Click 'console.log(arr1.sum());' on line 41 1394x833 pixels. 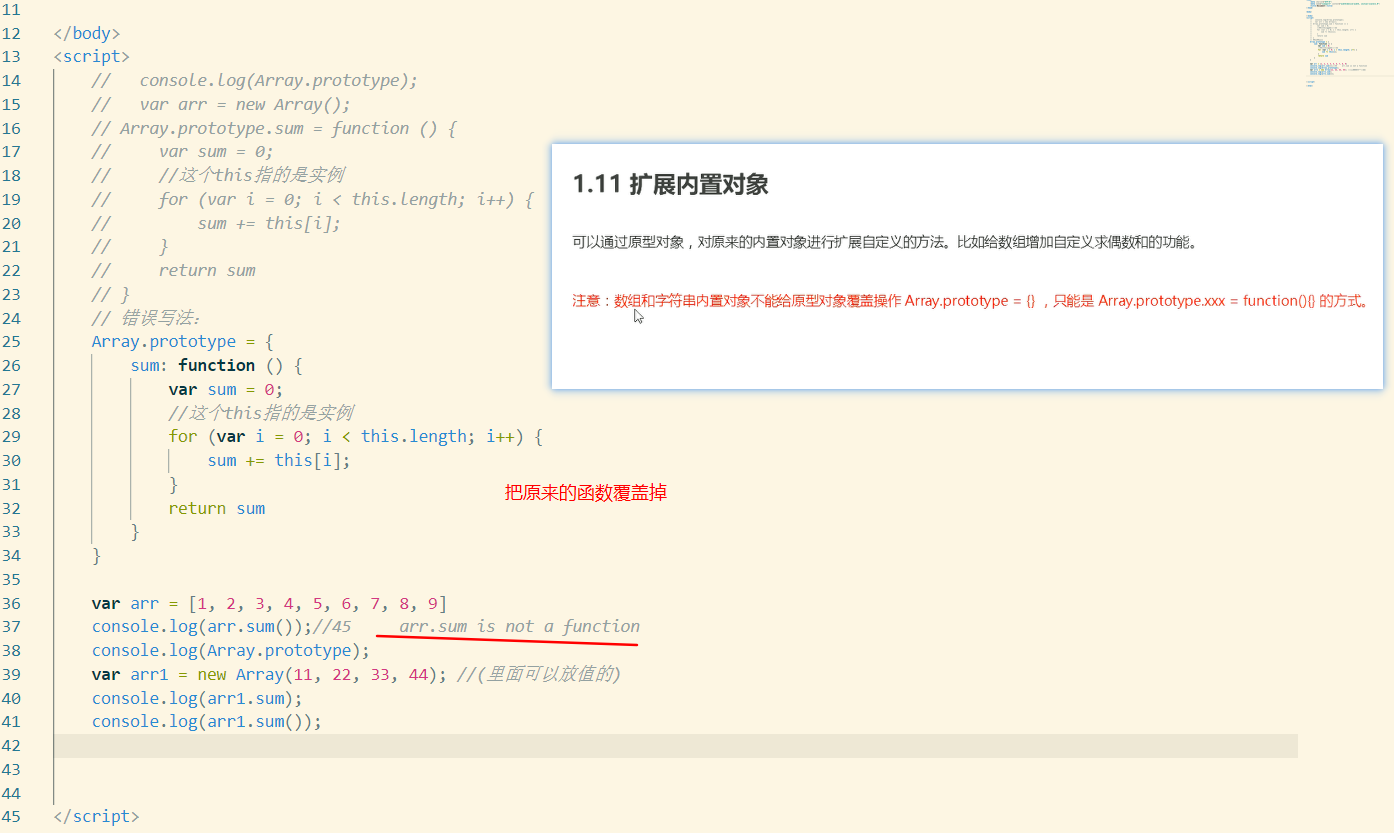tap(207, 722)
